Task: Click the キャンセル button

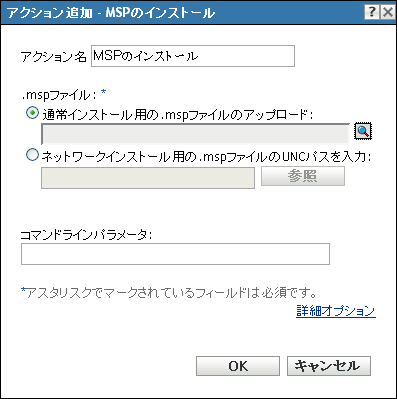Action: coord(329,366)
